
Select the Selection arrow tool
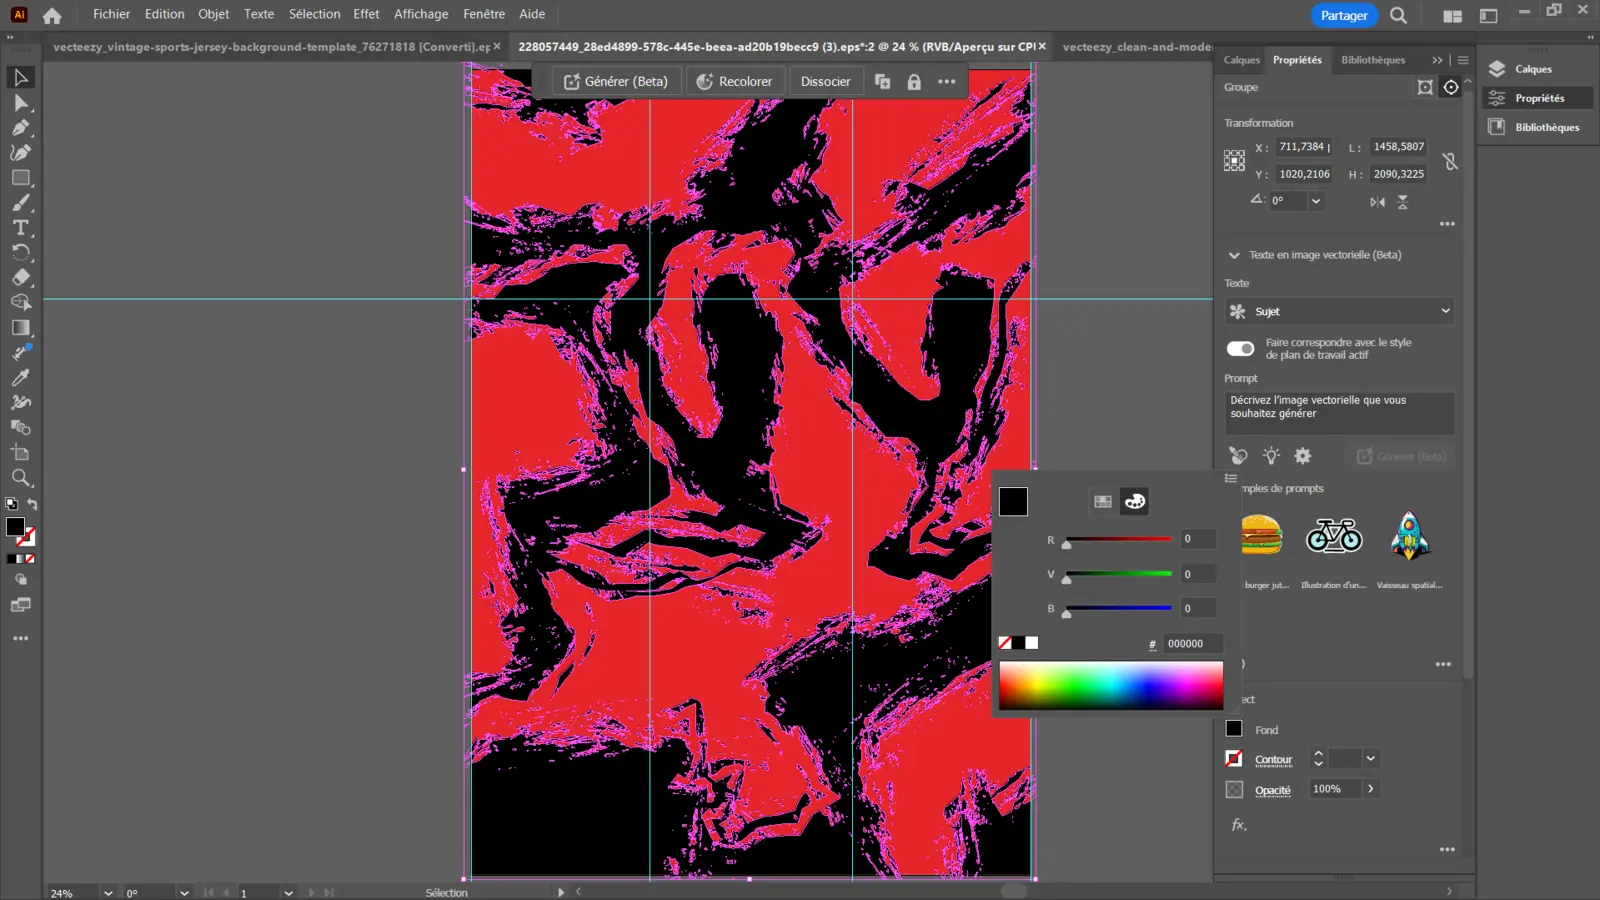pyautogui.click(x=20, y=78)
